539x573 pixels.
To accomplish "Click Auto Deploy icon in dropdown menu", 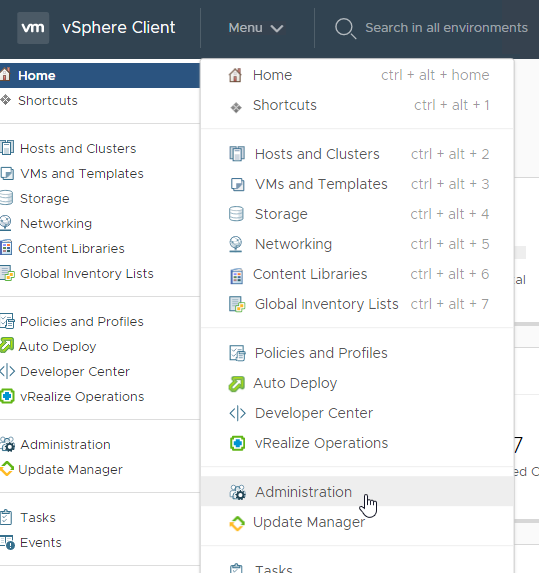I will coord(237,384).
